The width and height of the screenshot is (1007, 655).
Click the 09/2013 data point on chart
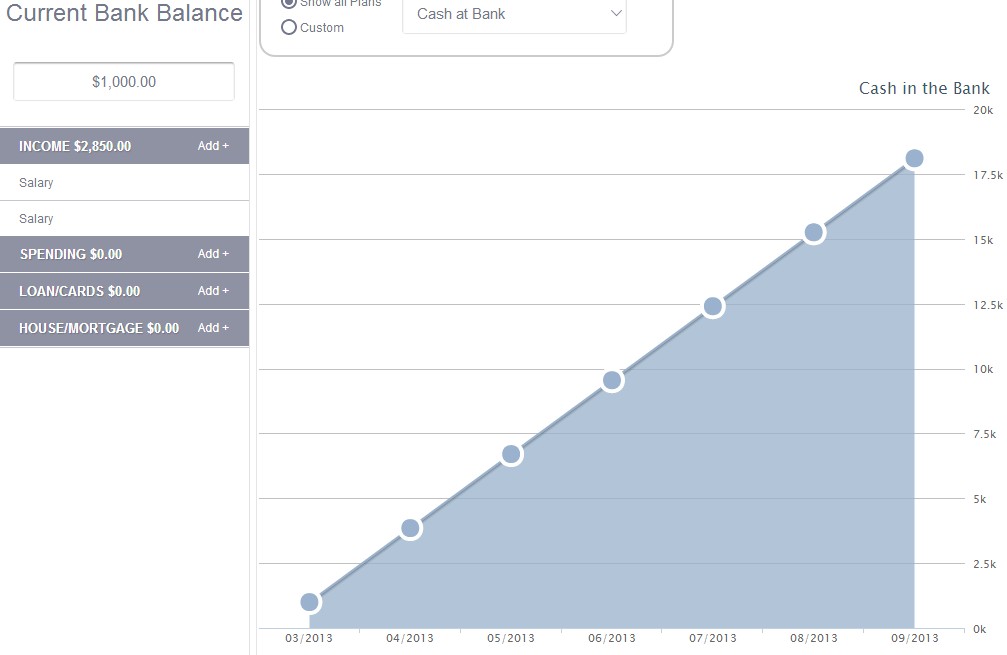[914, 158]
